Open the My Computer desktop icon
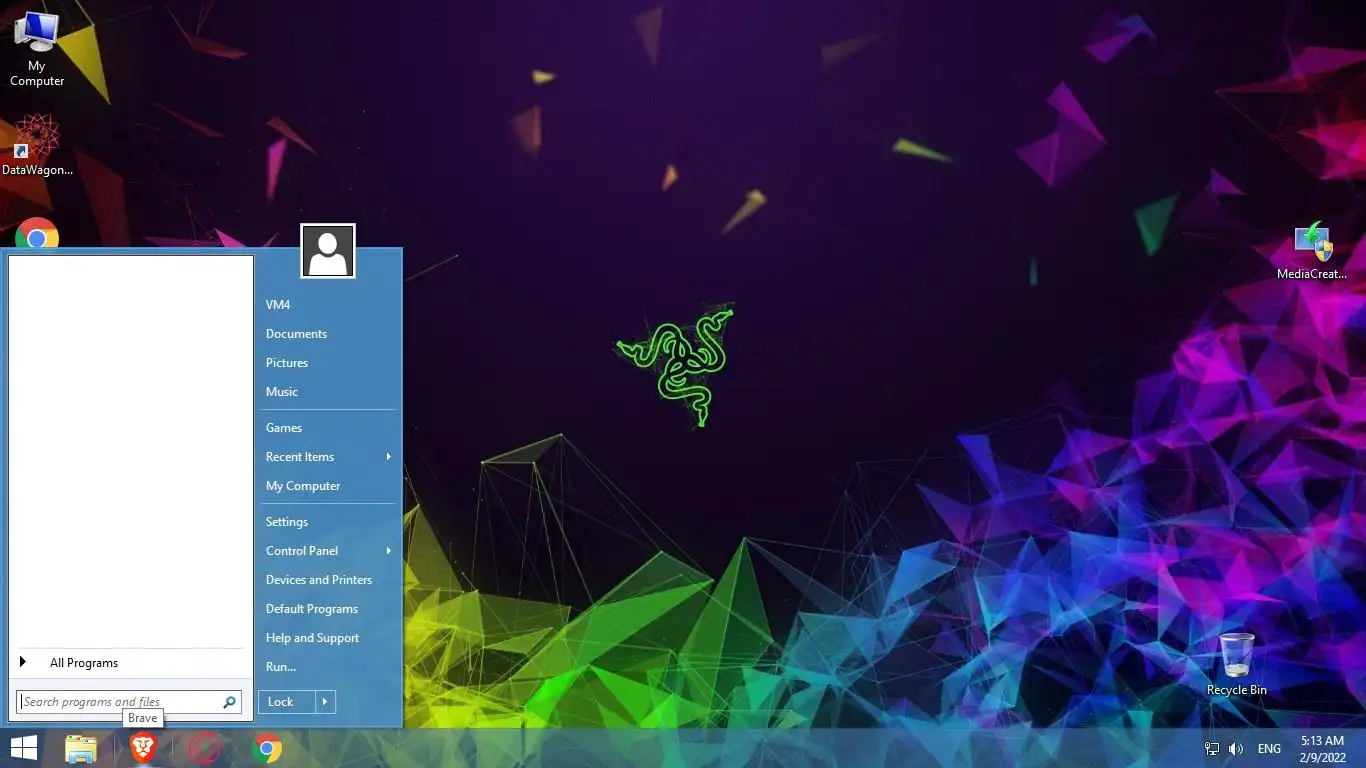Screen dimensions: 1366x768 coord(37,48)
